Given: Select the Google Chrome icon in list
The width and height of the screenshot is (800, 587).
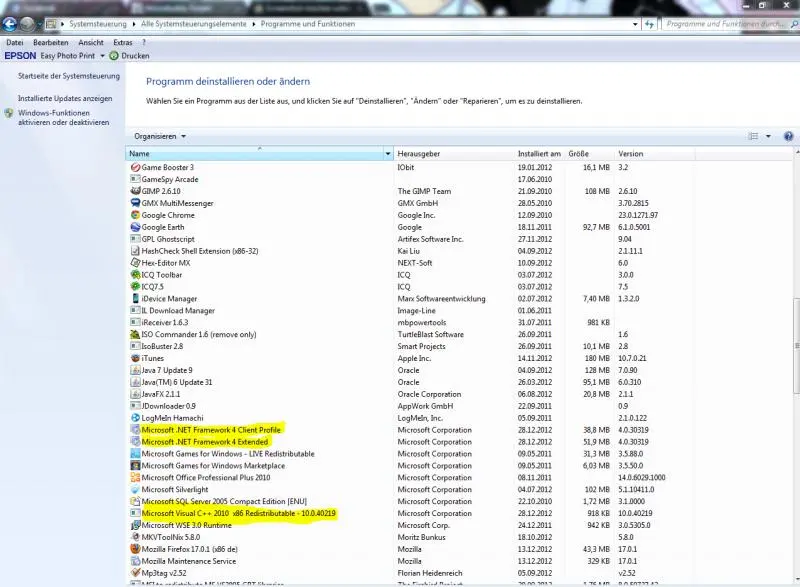Looking at the screenshot, I should 135,215.
